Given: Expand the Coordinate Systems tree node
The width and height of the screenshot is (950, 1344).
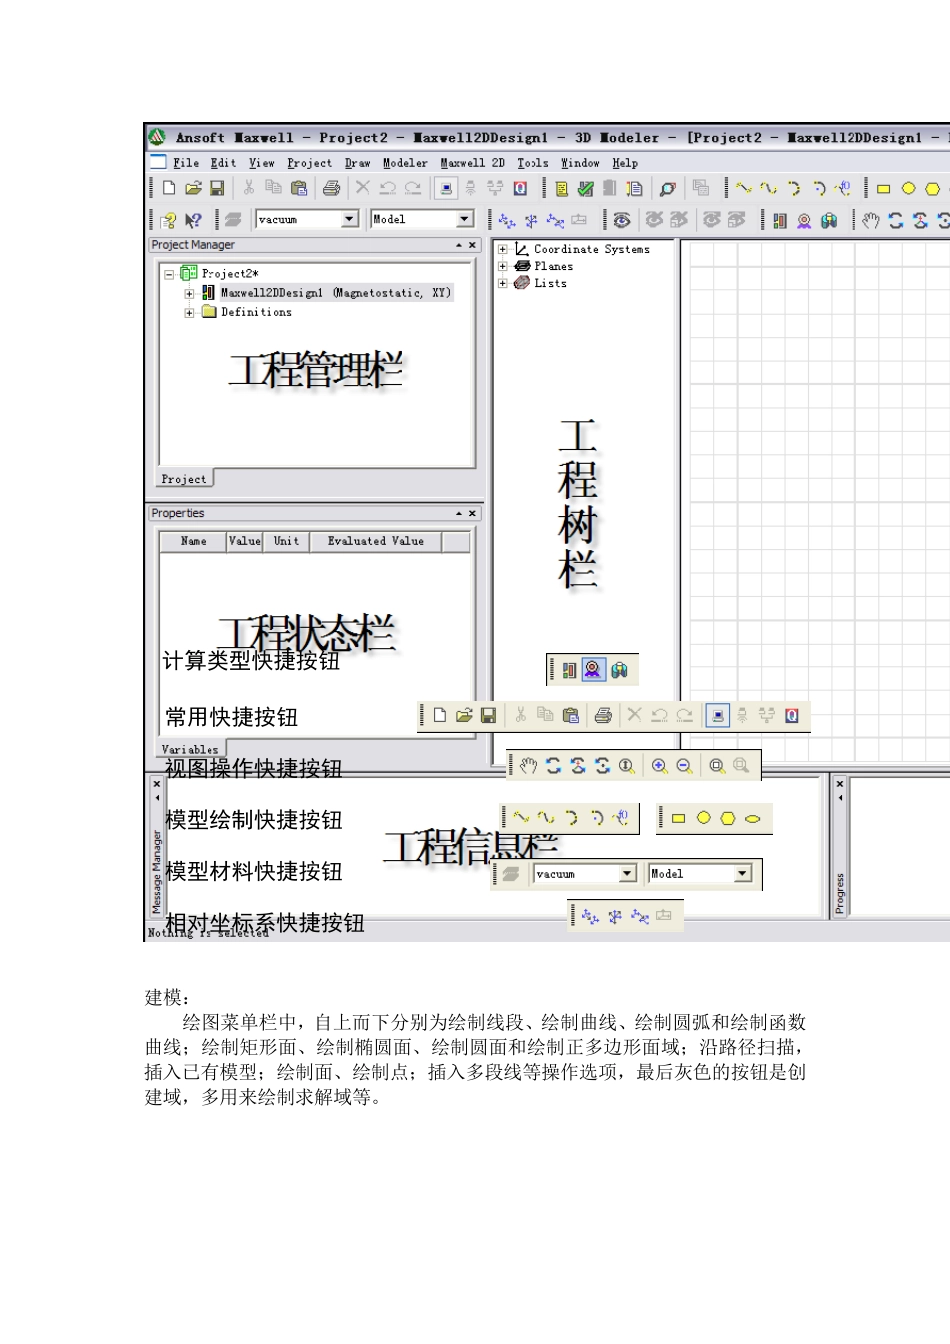Looking at the screenshot, I should pos(503,249).
